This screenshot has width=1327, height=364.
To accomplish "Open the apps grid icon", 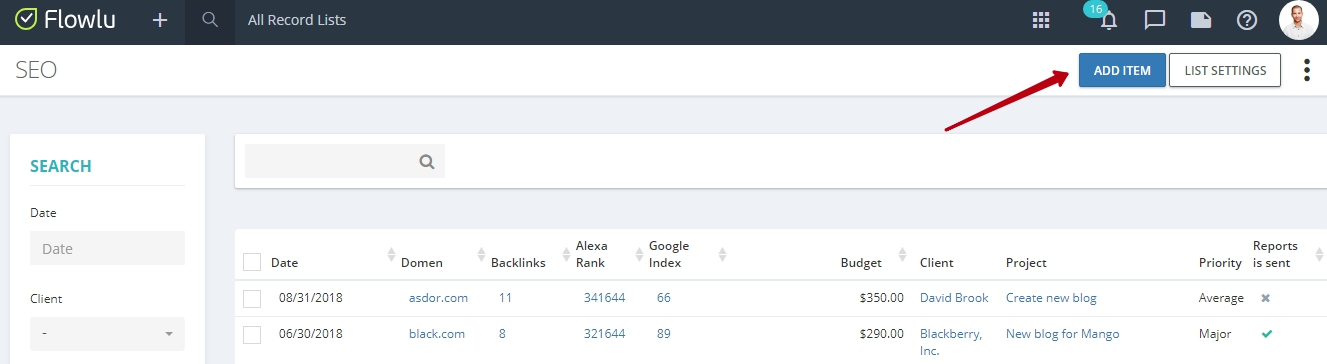I will [1041, 20].
